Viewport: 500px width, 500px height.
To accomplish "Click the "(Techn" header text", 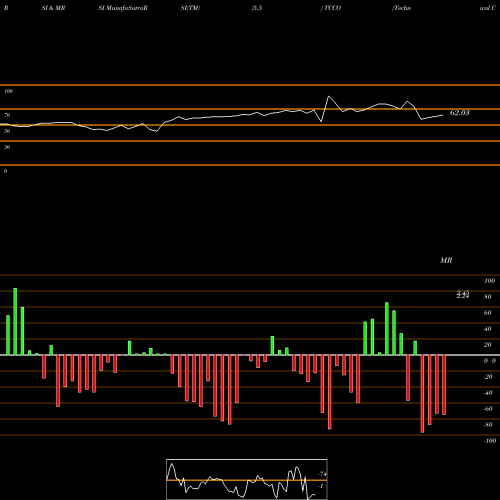I will click(x=402, y=8).
